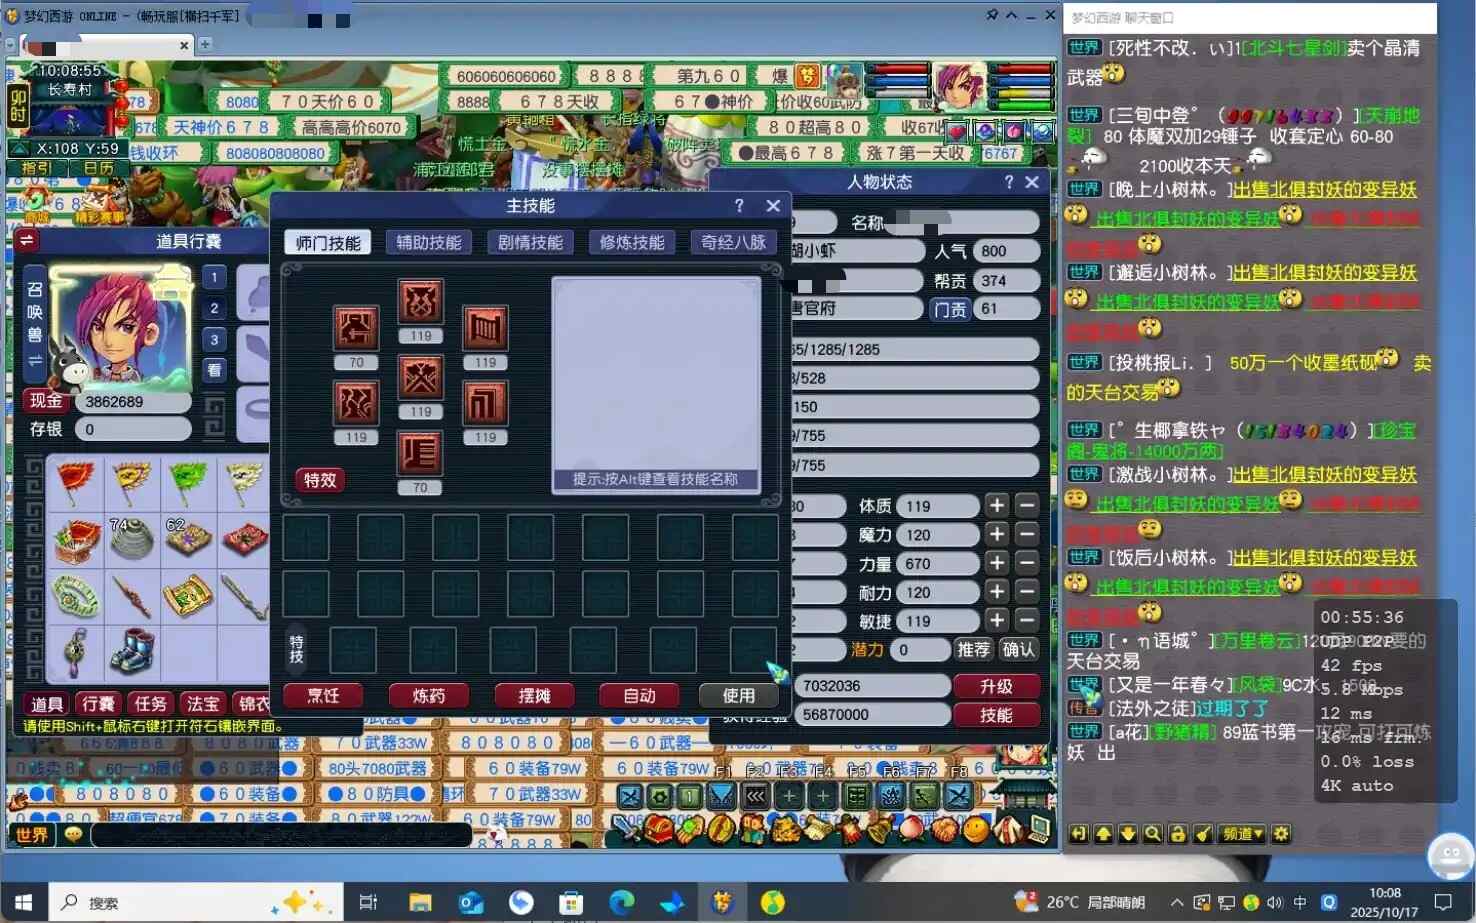
Task: Increase 敏捷 with the plus button
Action: point(997,621)
